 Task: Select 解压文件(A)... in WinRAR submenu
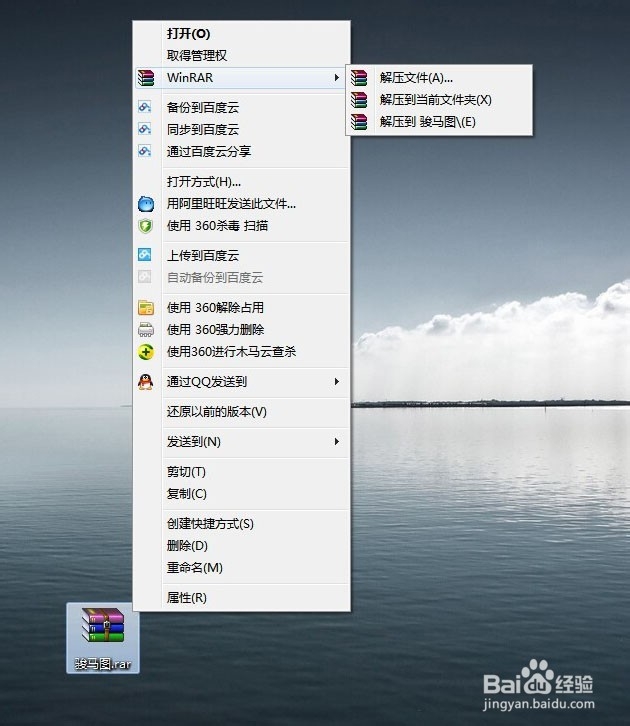coord(439,78)
